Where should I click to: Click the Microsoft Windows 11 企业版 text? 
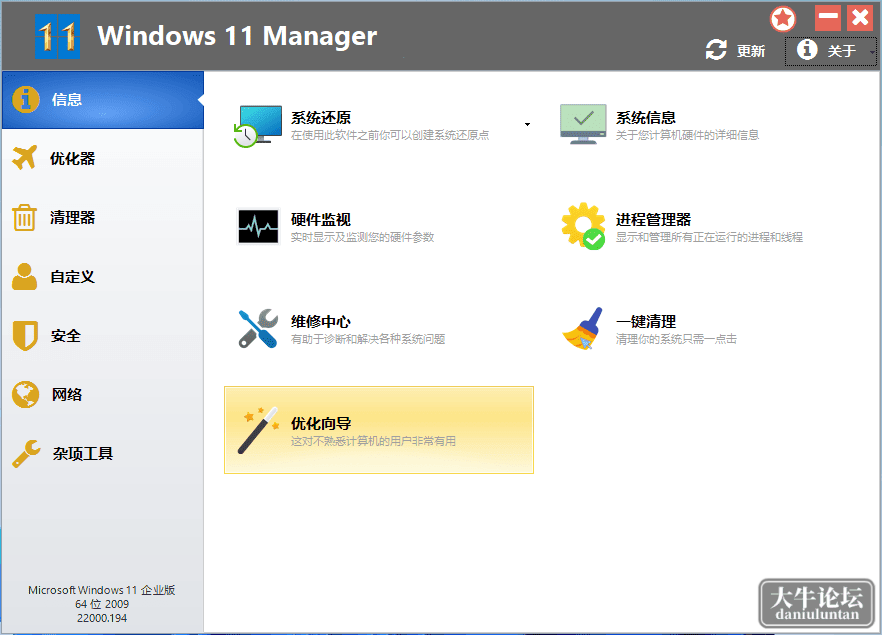[x=102, y=590]
